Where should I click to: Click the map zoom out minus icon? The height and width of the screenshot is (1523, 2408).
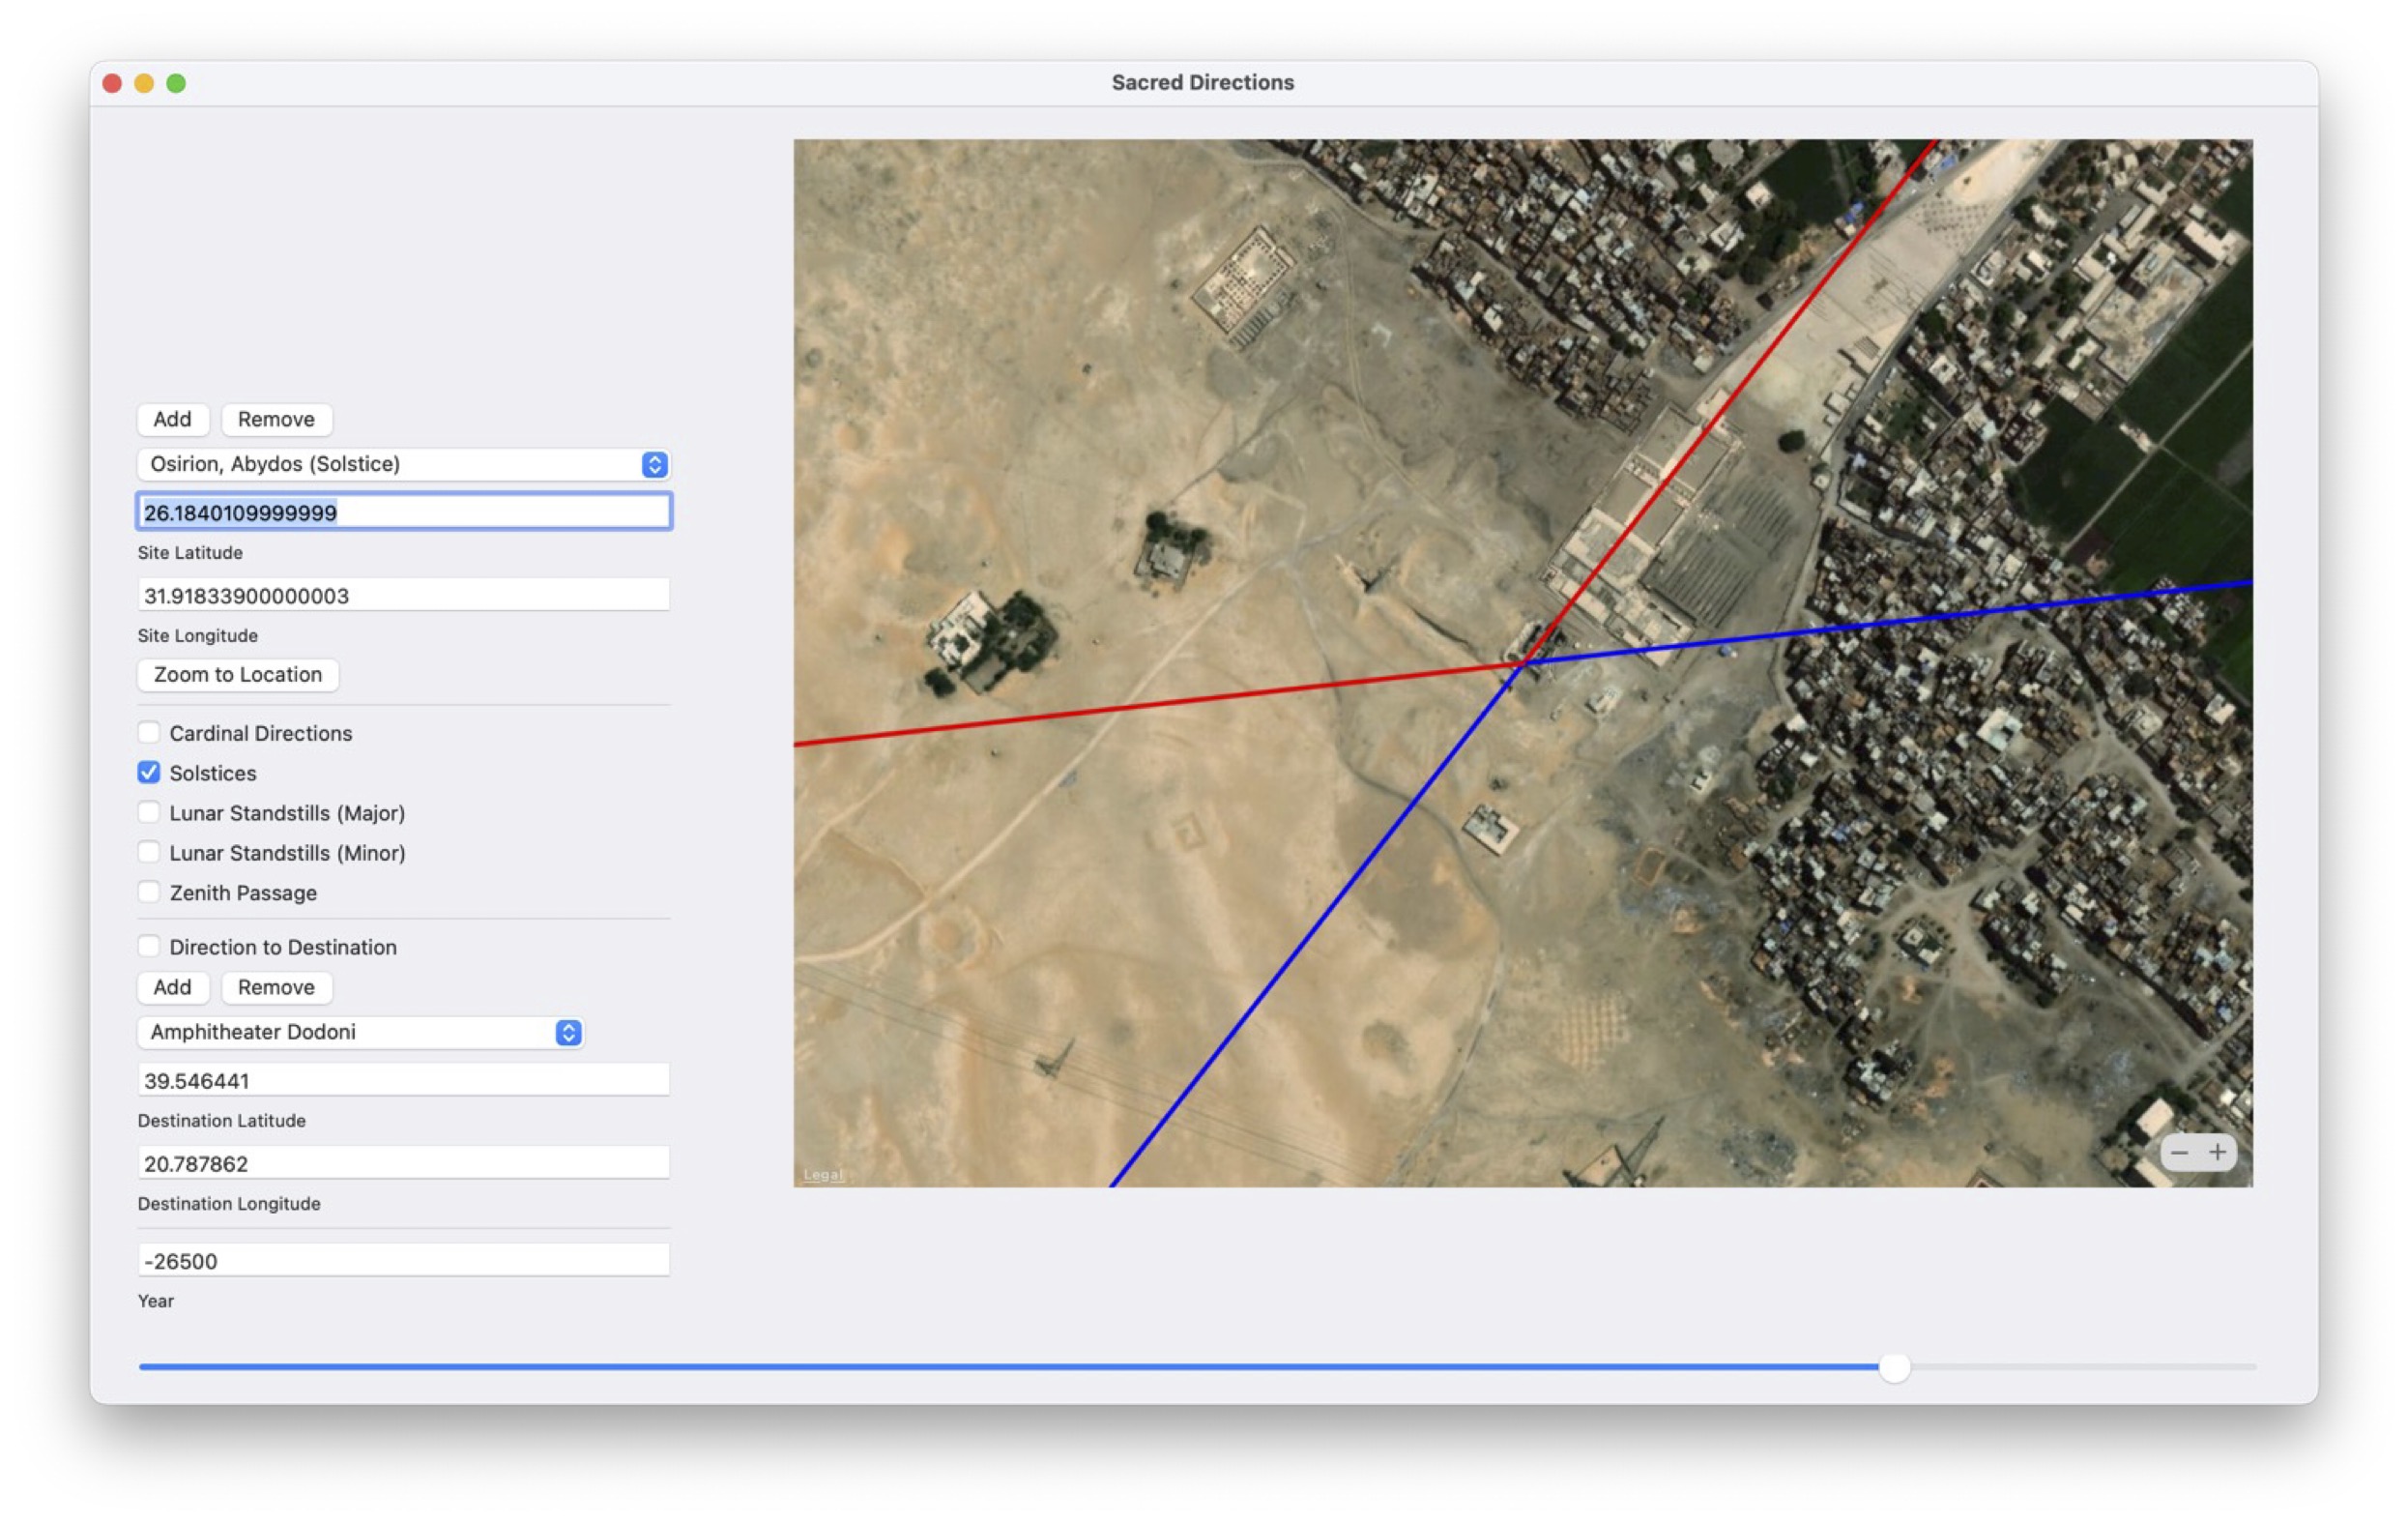[x=2179, y=1152]
